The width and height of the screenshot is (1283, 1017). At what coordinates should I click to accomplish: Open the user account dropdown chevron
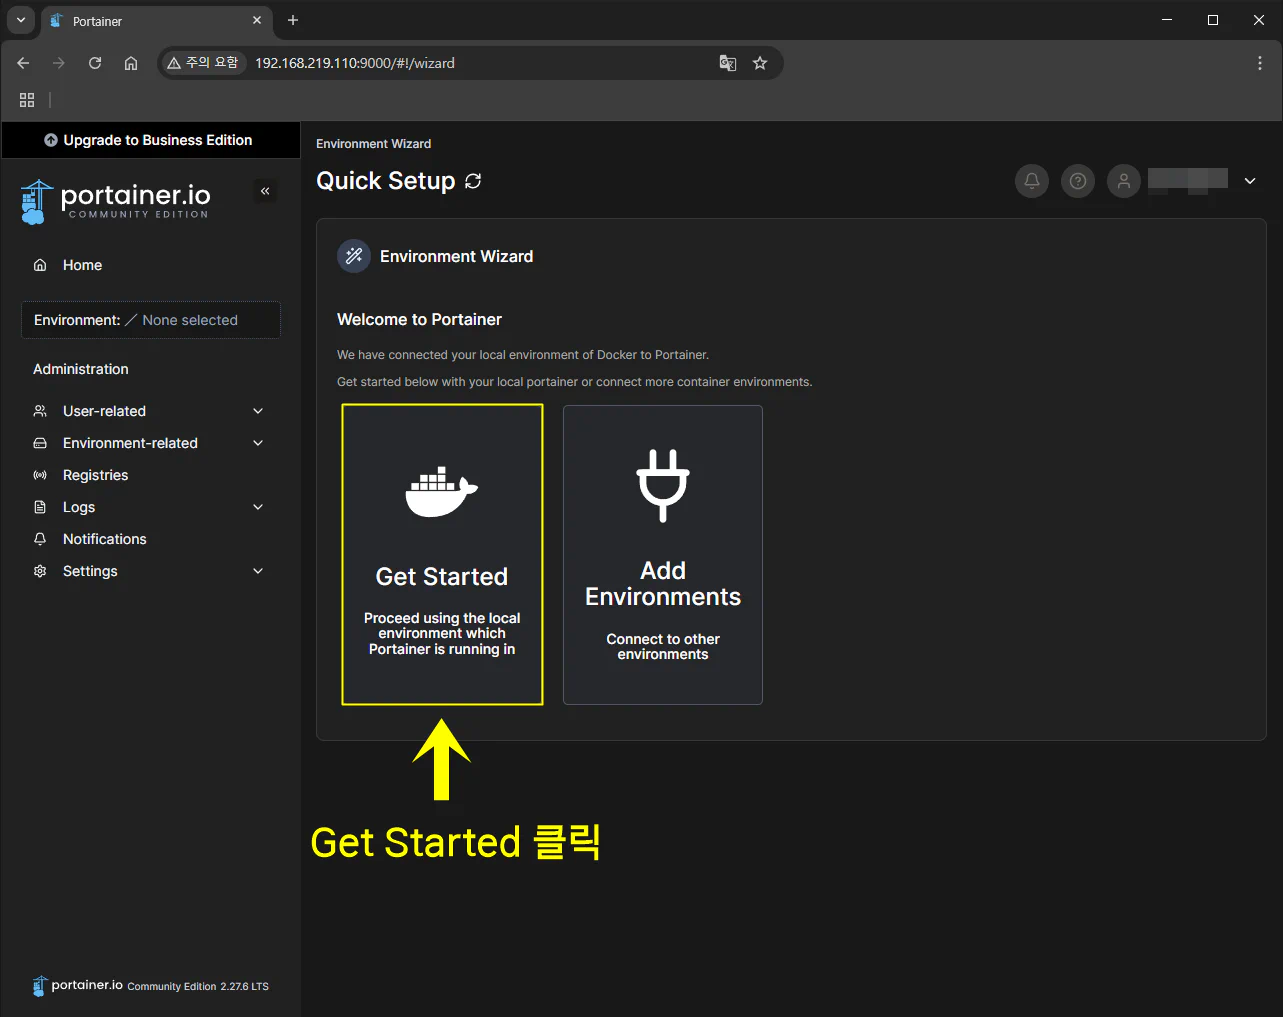tap(1250, 181)
